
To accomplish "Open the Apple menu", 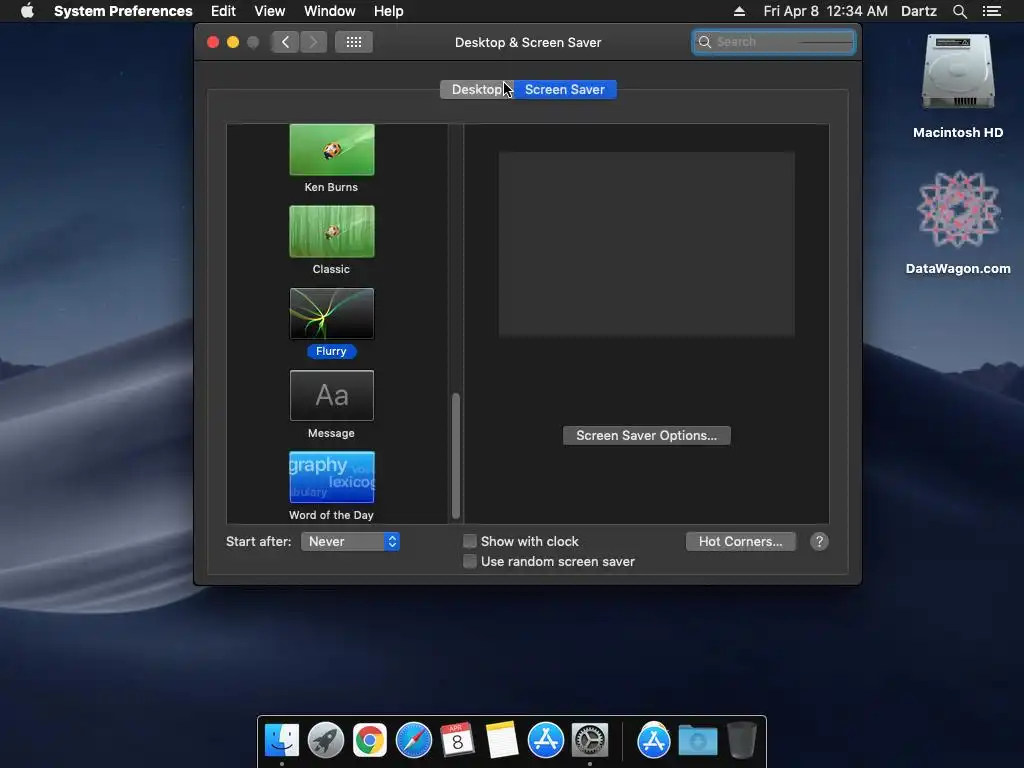I will click(27, 11).
